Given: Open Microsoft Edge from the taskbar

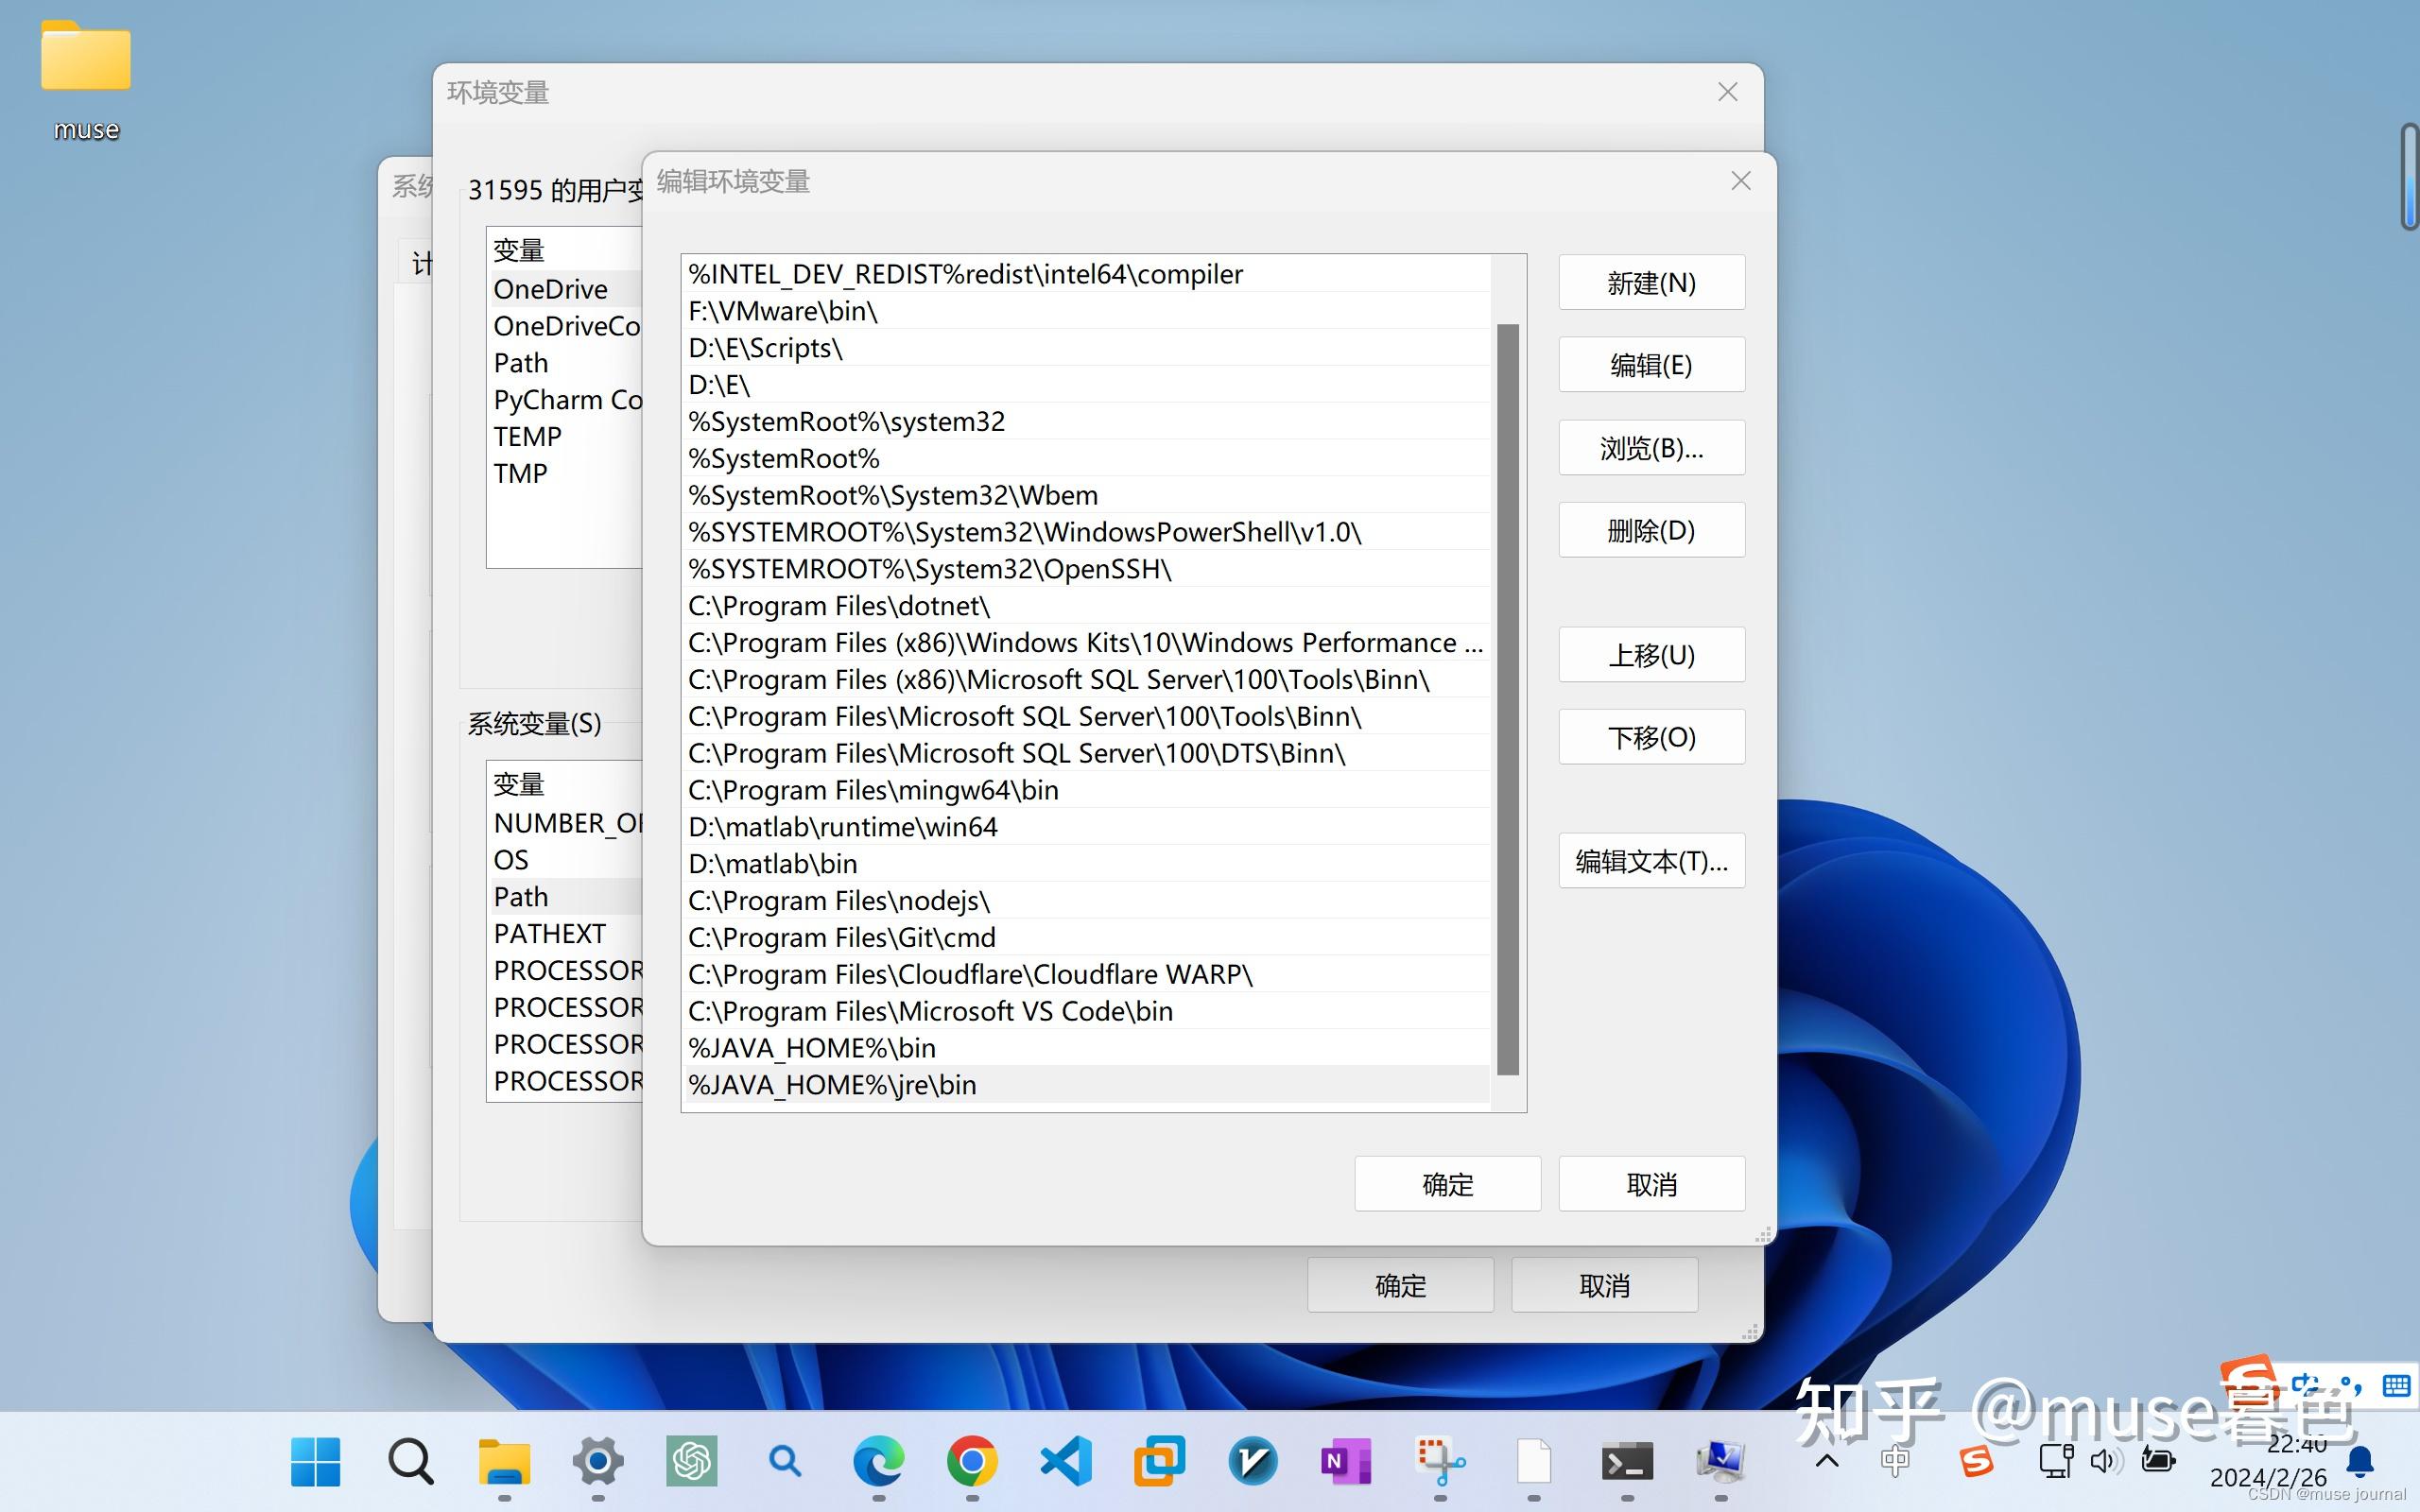Looking at the screenshot, I should pos(878,1462).
